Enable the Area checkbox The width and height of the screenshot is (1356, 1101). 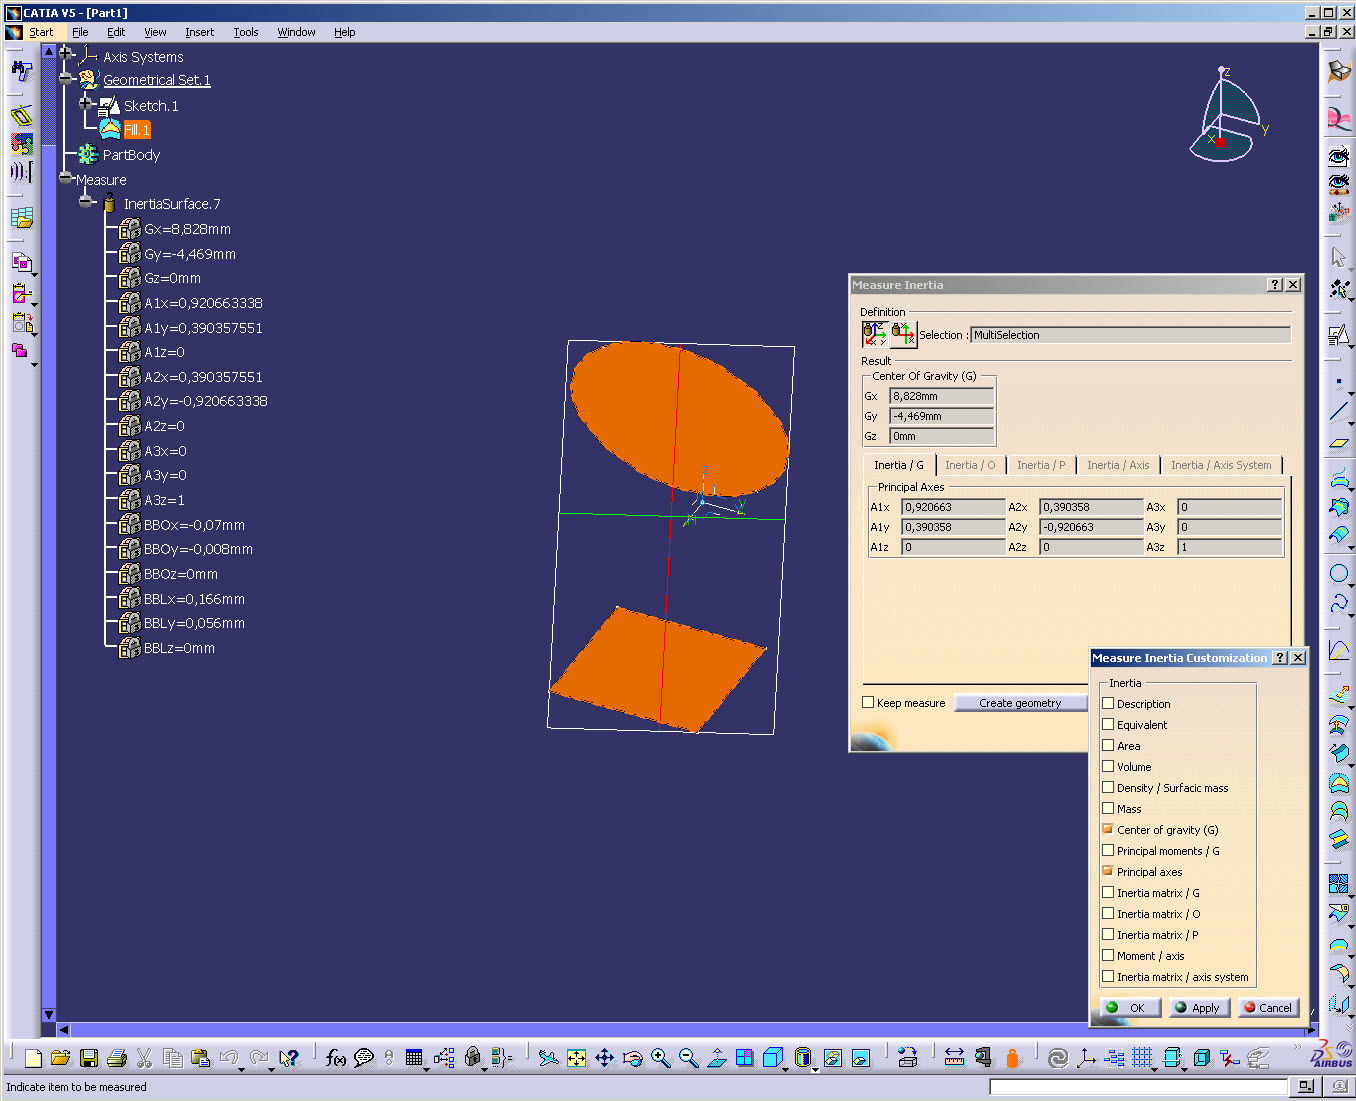click(1108, 745)
